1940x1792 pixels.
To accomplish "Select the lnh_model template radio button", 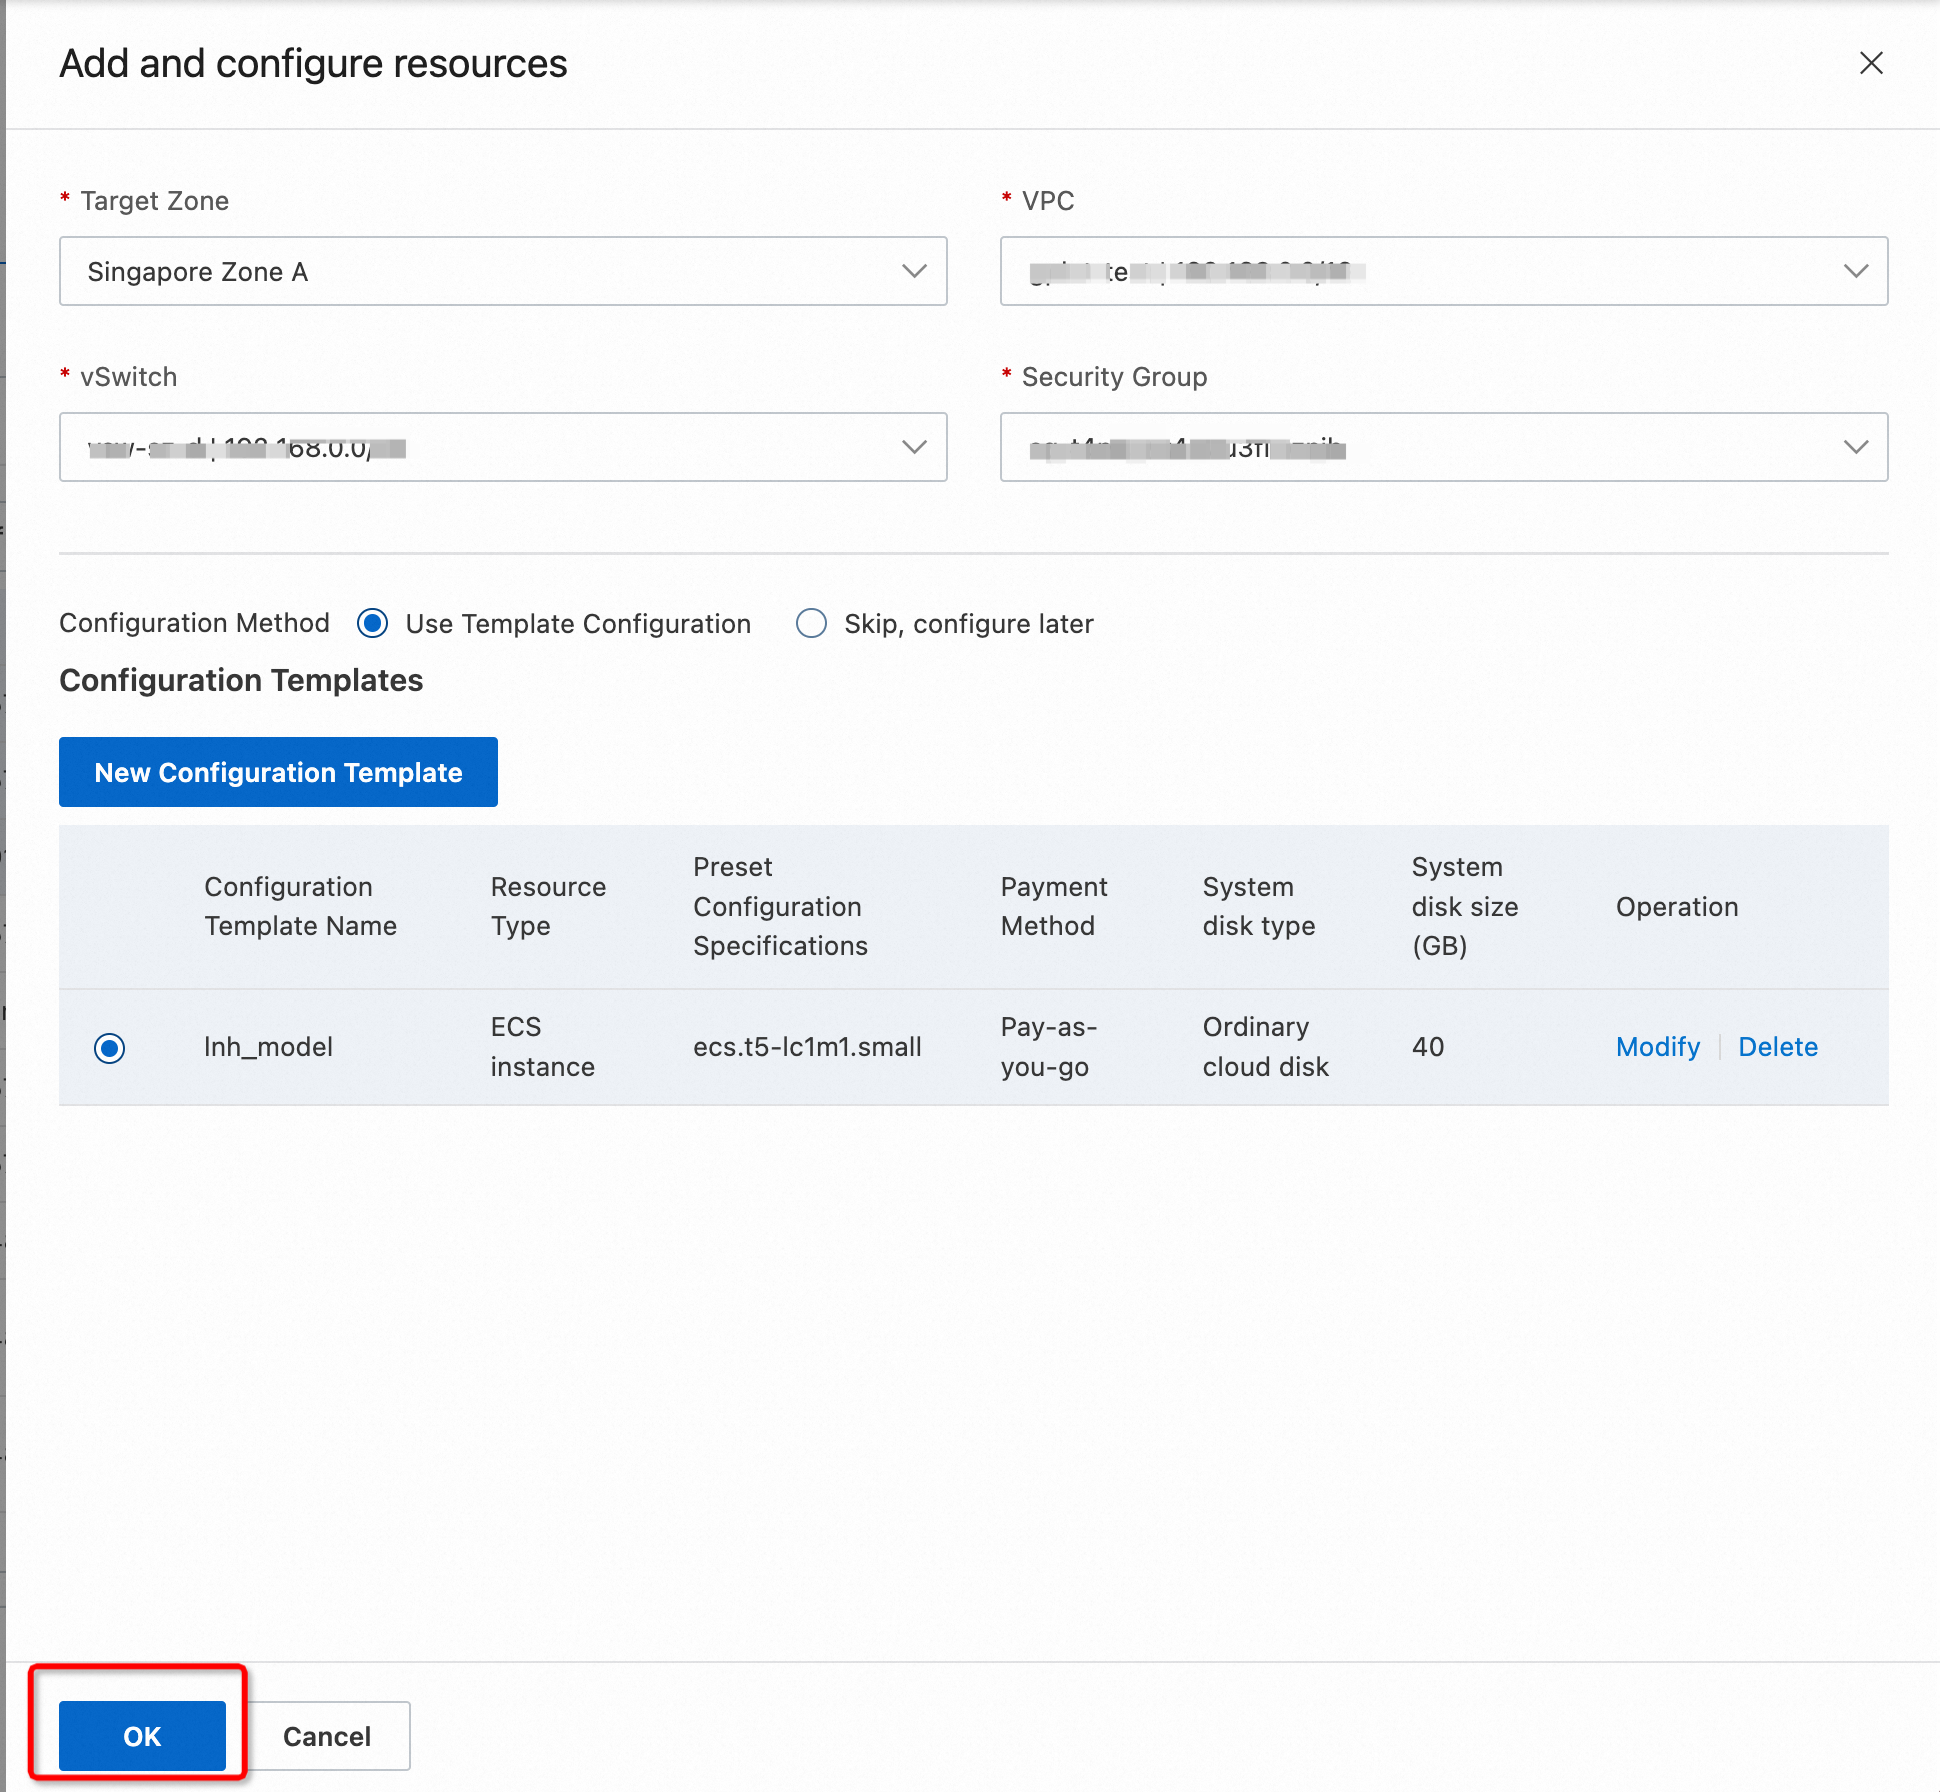I will click(x=110, y=1048).
